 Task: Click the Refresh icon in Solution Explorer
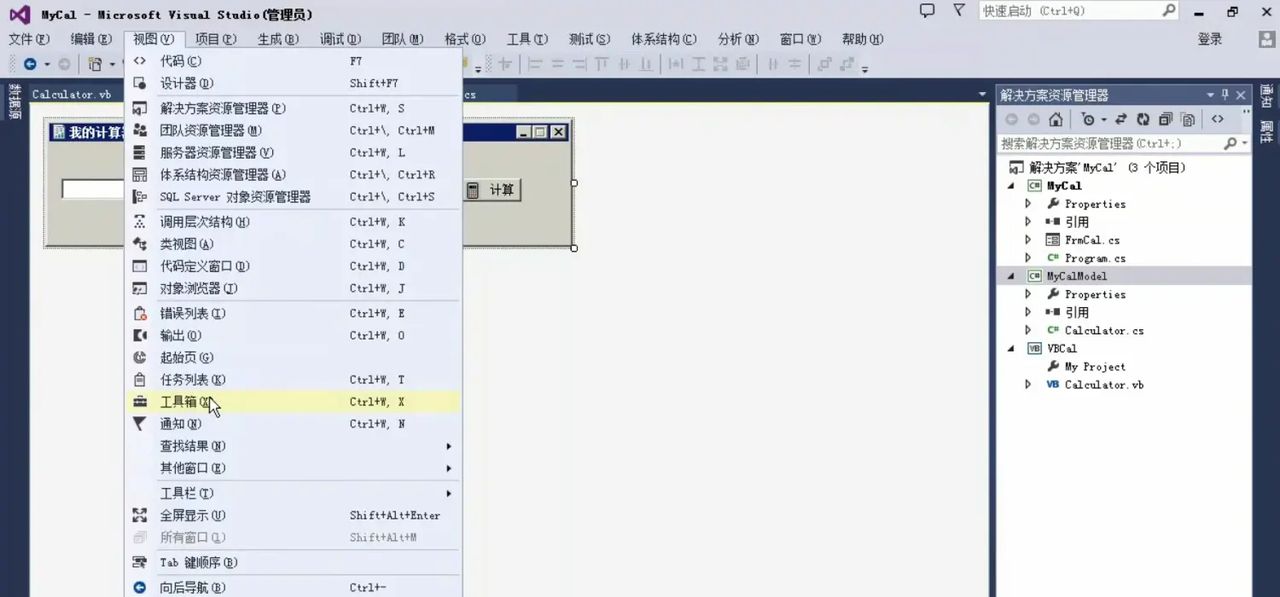tap(1145, 119)
